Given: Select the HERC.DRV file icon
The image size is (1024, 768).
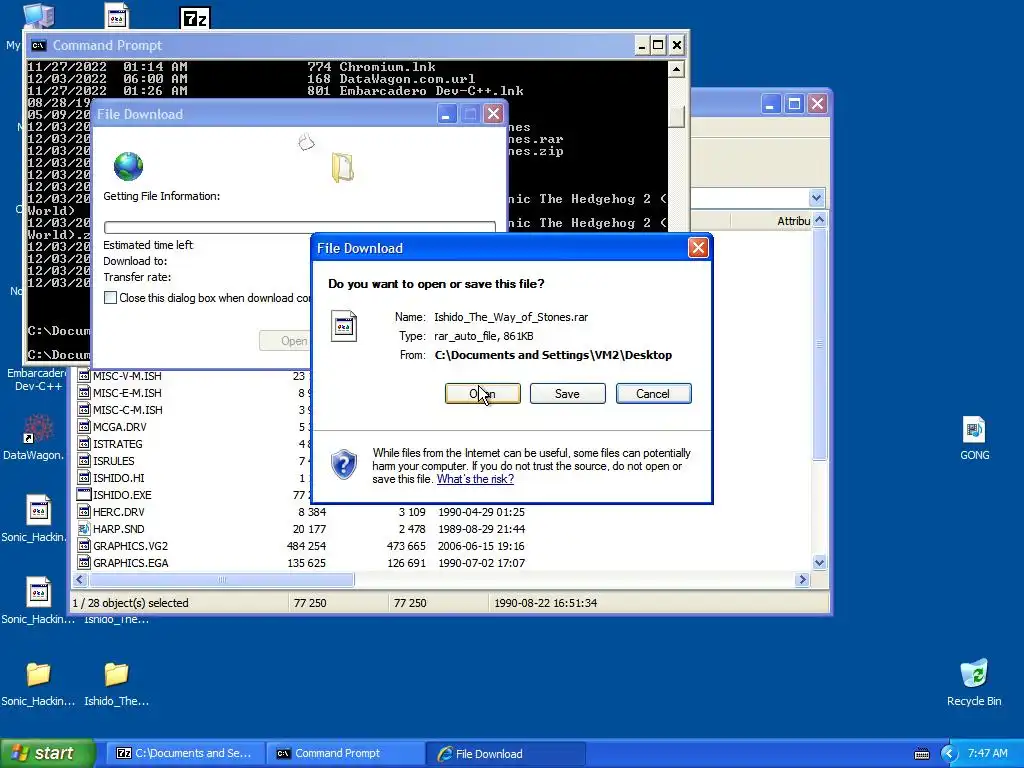Looking at the screenshot, I should [x=84, y=512].
